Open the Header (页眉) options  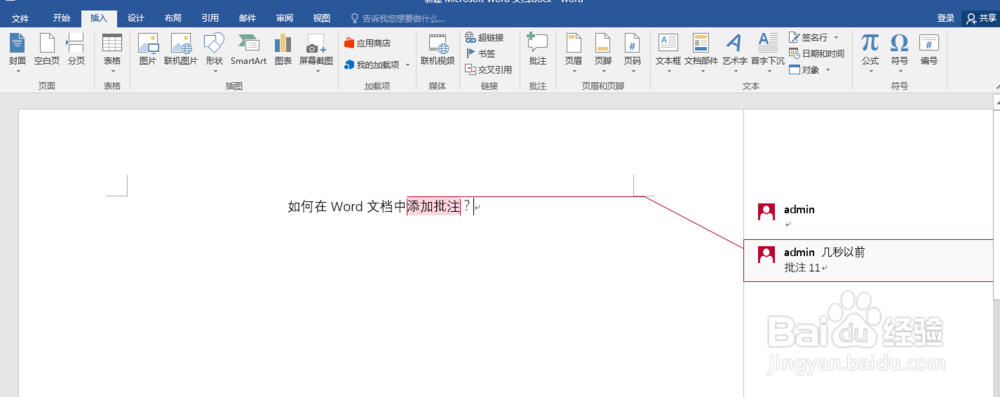(x=573, y=52)
